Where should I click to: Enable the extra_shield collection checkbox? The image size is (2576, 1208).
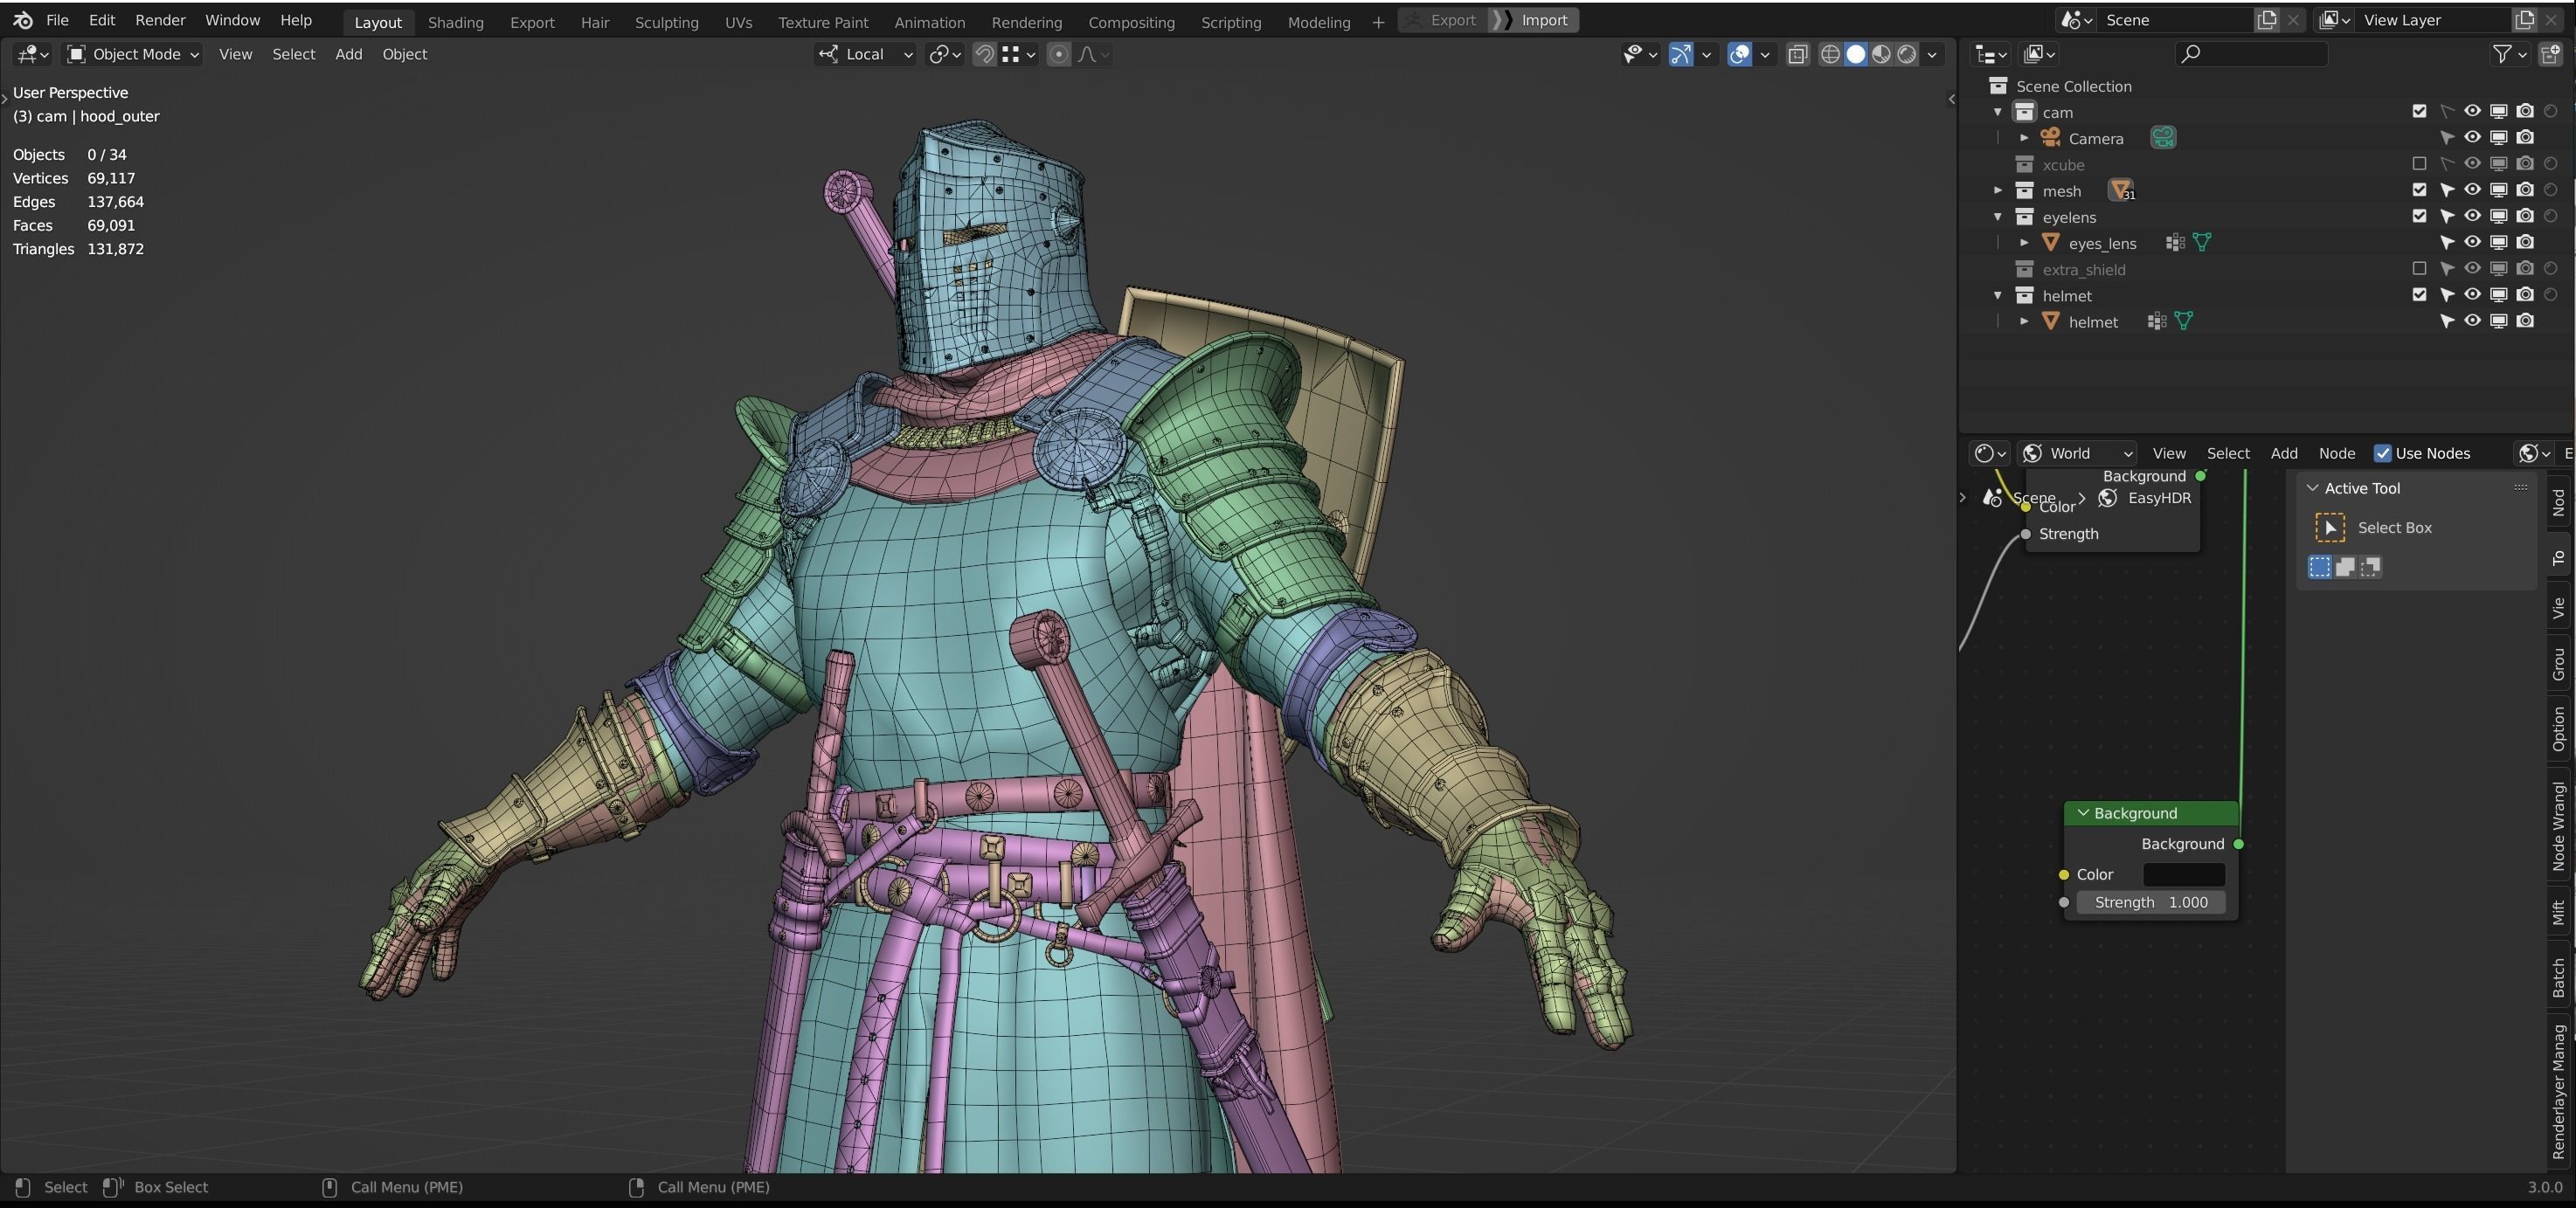(x=2419, y=268)
